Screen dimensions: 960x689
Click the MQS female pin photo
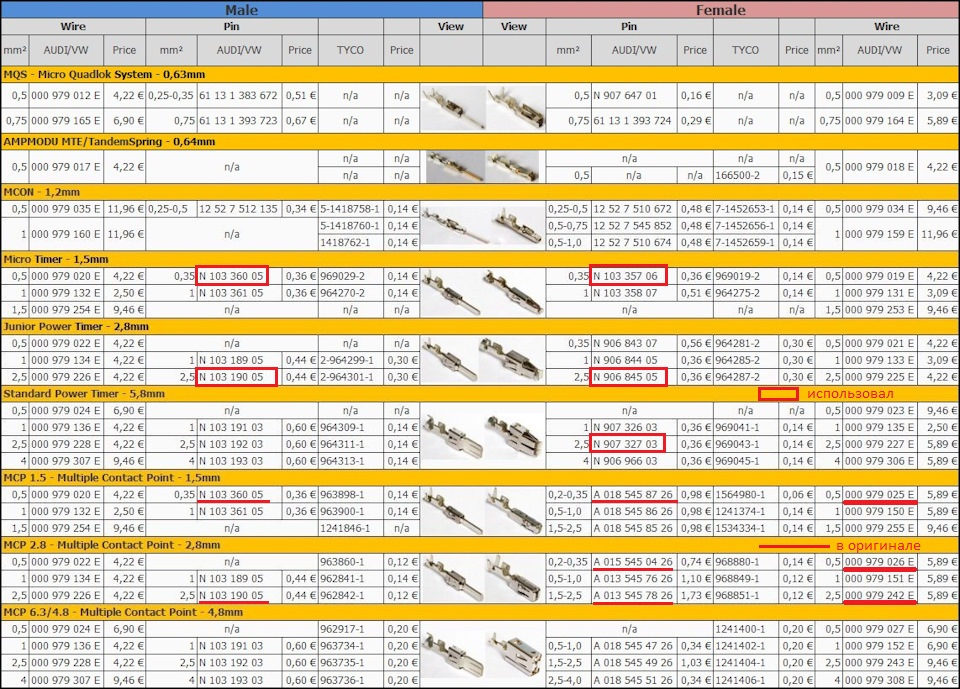(516, 108)
